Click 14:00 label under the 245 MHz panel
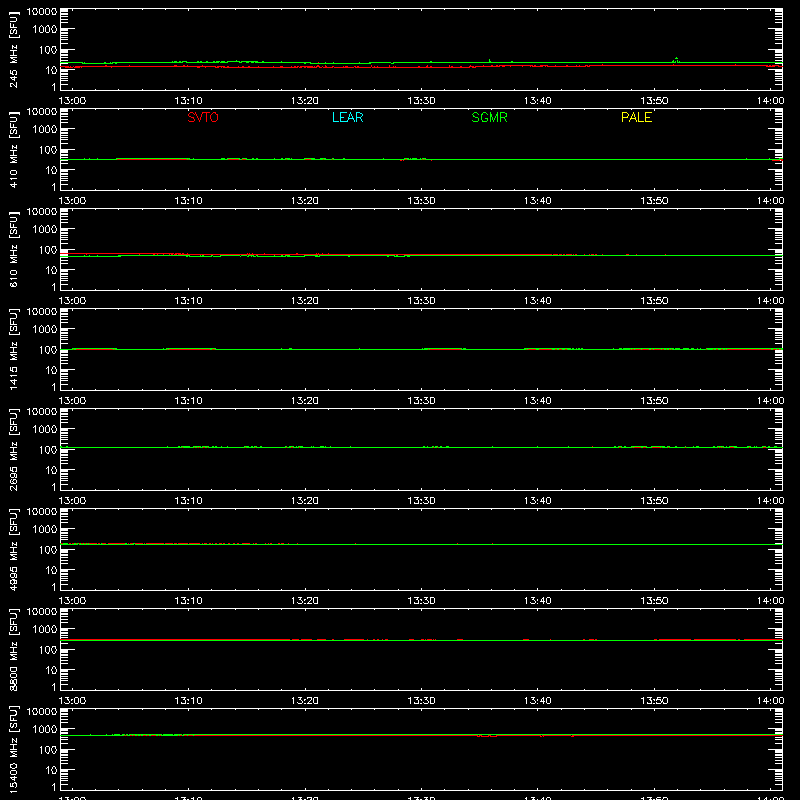Viewport: 800px width, 800px height. point(770,101)
